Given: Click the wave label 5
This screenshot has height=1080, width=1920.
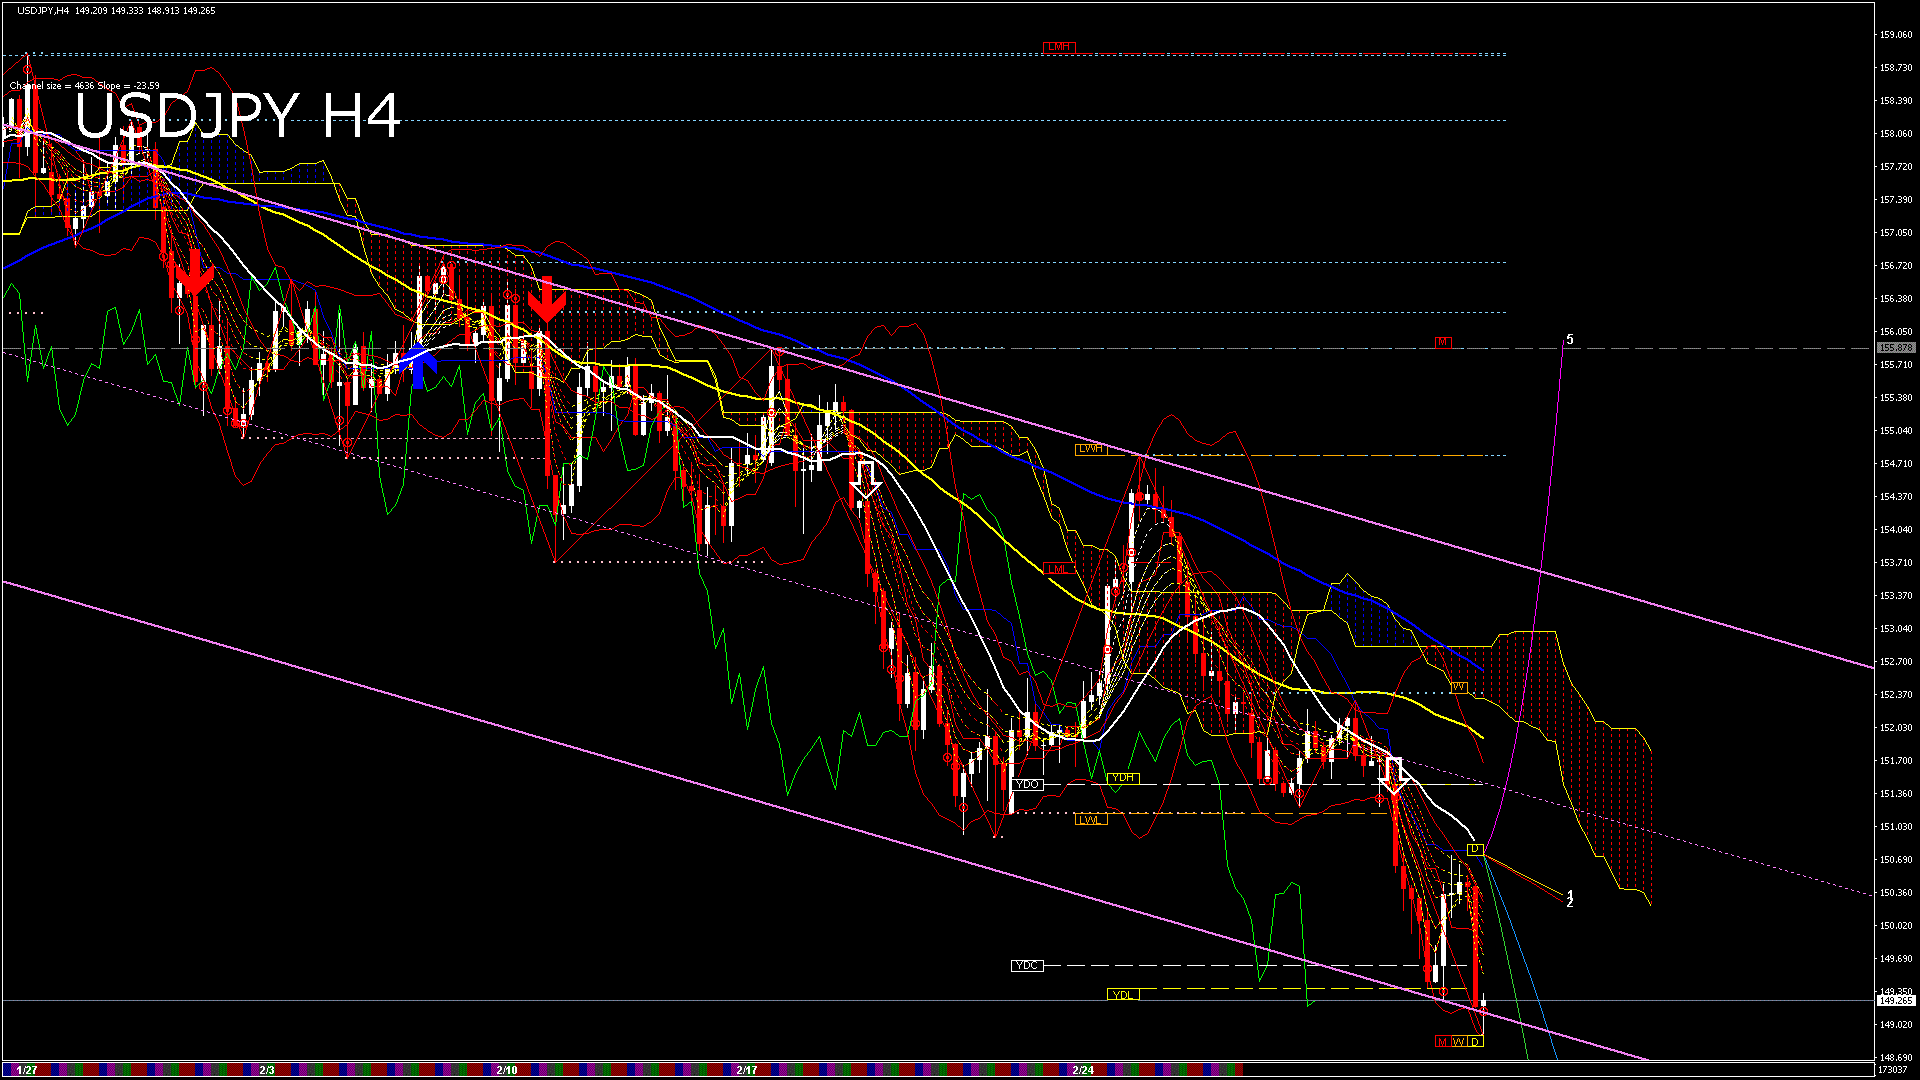Looking at the screenshot, I should 1570,340.
